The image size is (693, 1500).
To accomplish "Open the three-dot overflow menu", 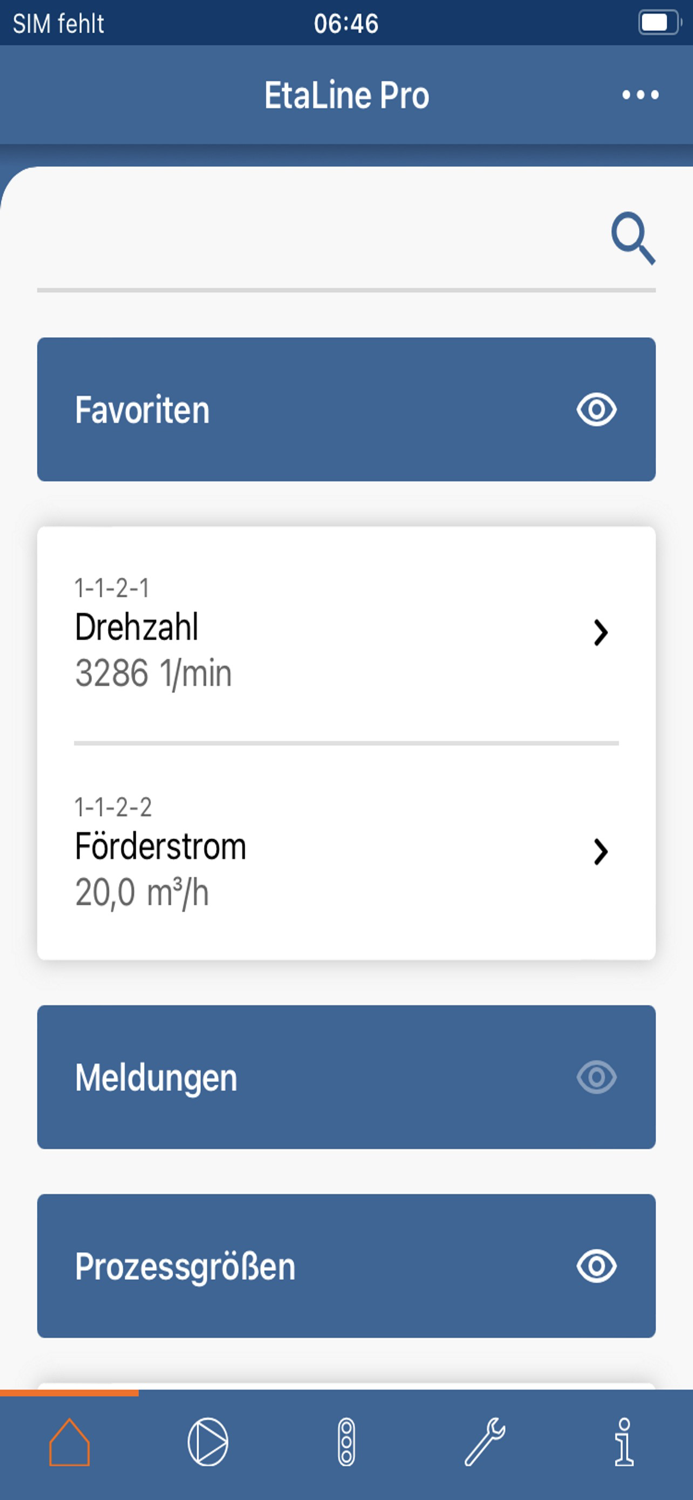I will (639, 95).
